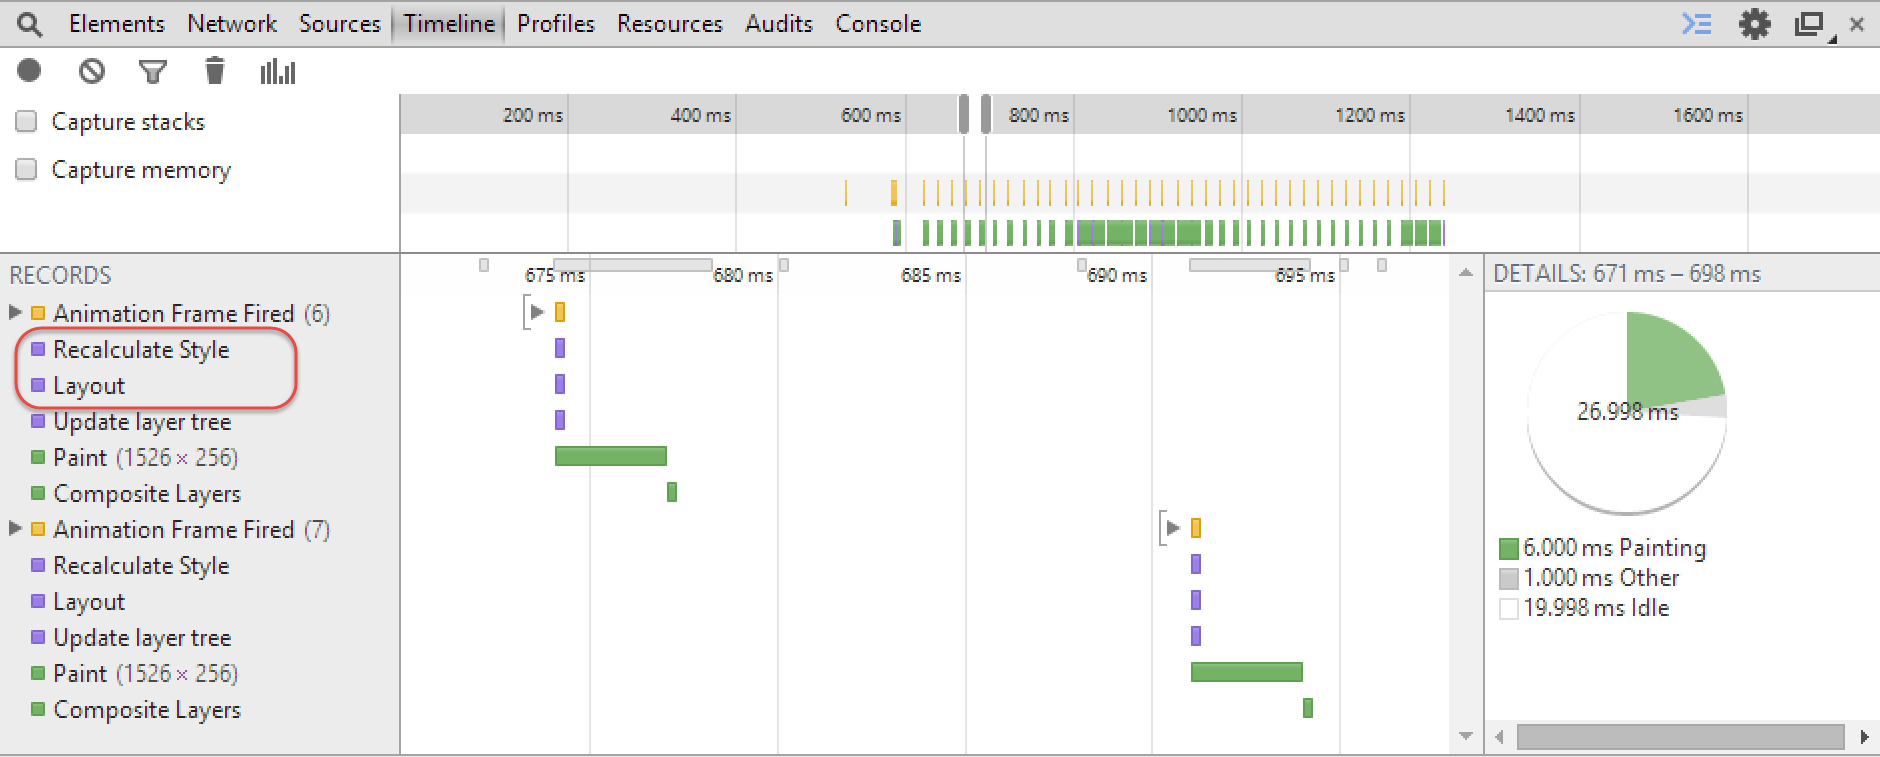
Task: Select the second Update layer tree record
Action: click(x=142, y=637)
